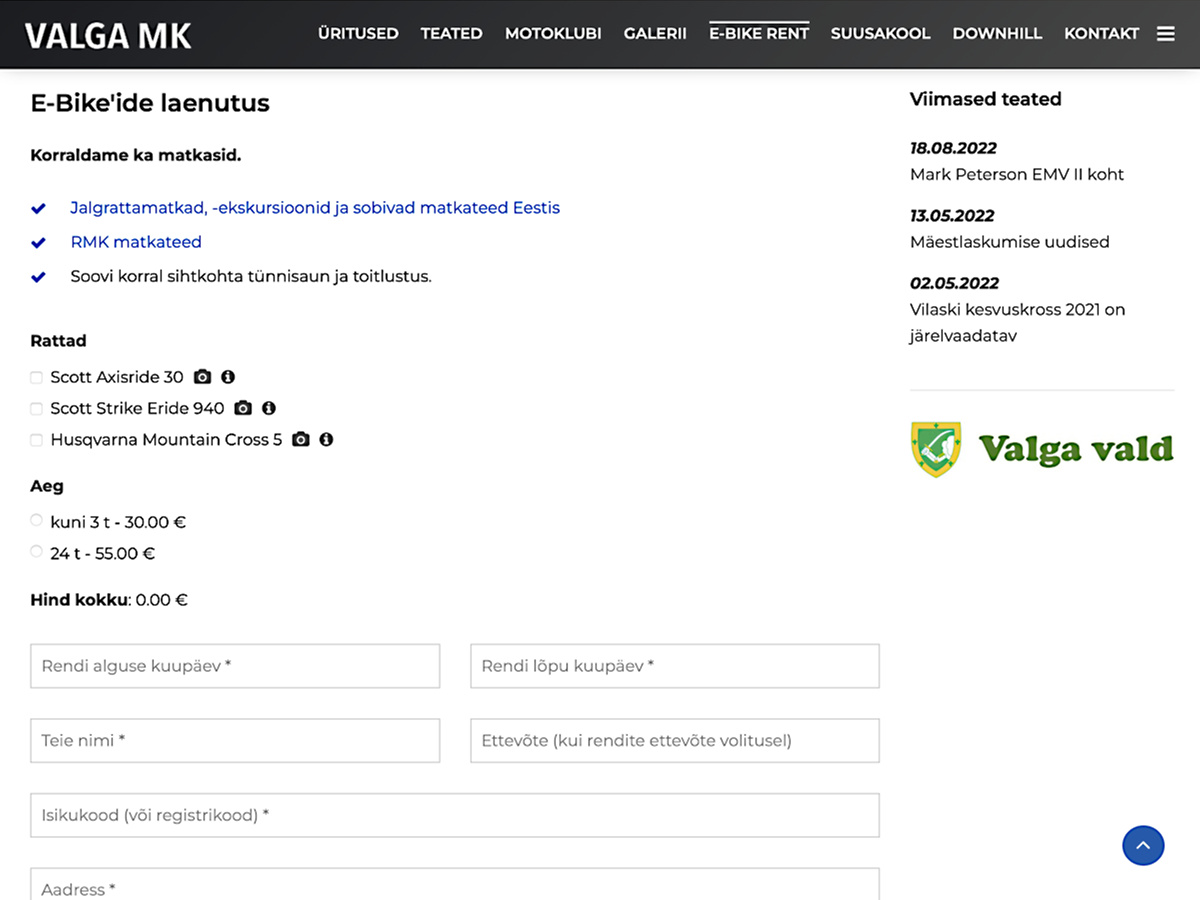The height and width of the screenshot is (900, 1200).
Task: Open photo of Scott Strike Eride 940
Action: pyautogui.click(x=243, y=408)
